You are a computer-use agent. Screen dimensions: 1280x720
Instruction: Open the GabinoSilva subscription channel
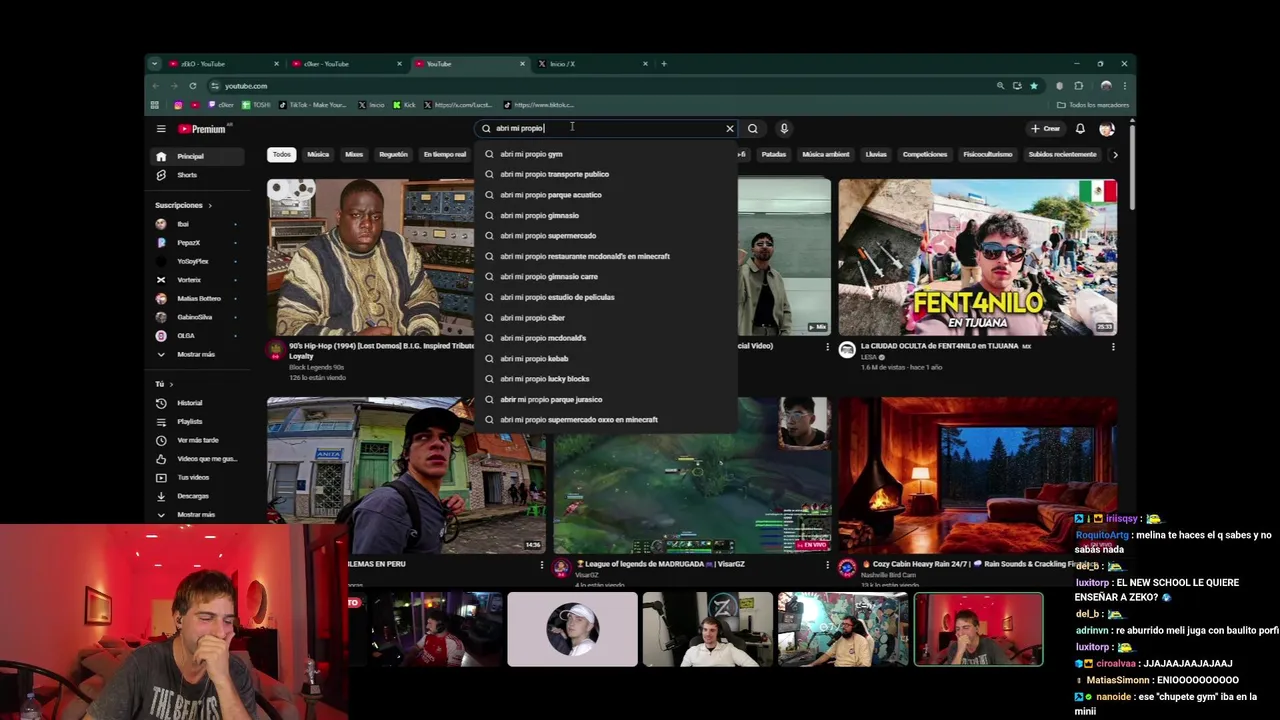tap(195, 317)
